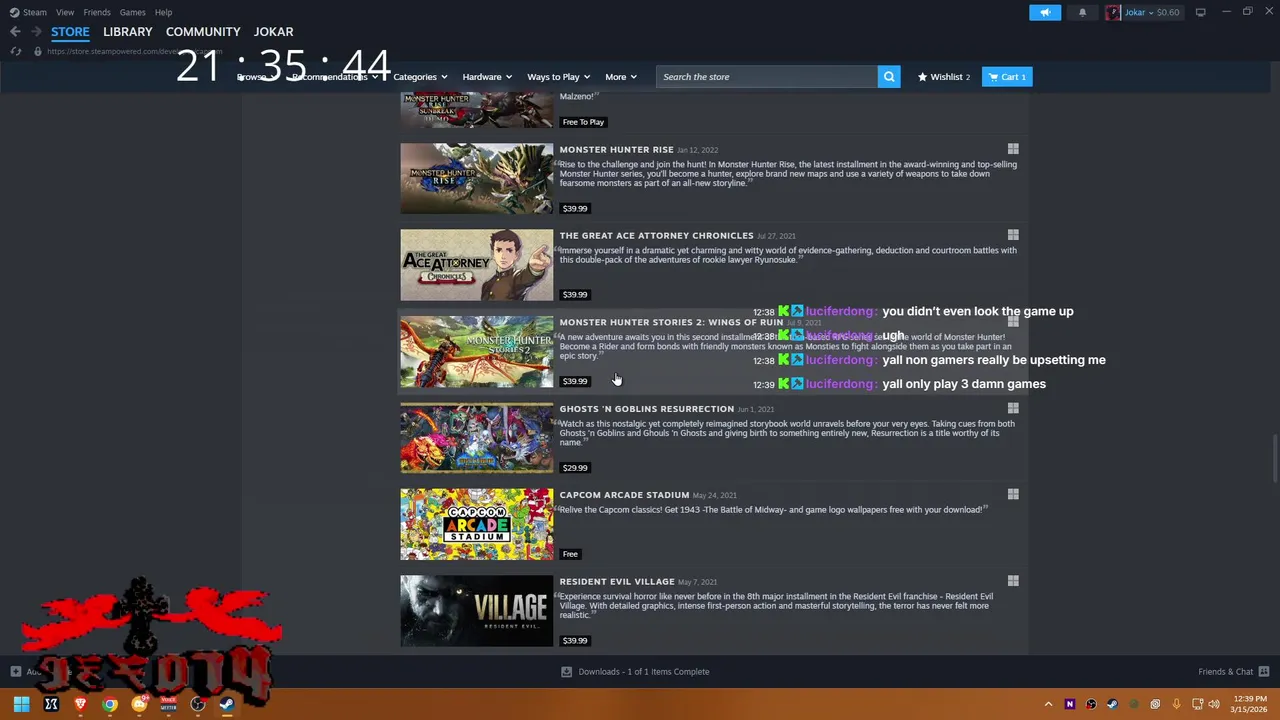This screenshot has width=1280, height=720.
Task: Open Windows Start menu
Action: [21, 704]
